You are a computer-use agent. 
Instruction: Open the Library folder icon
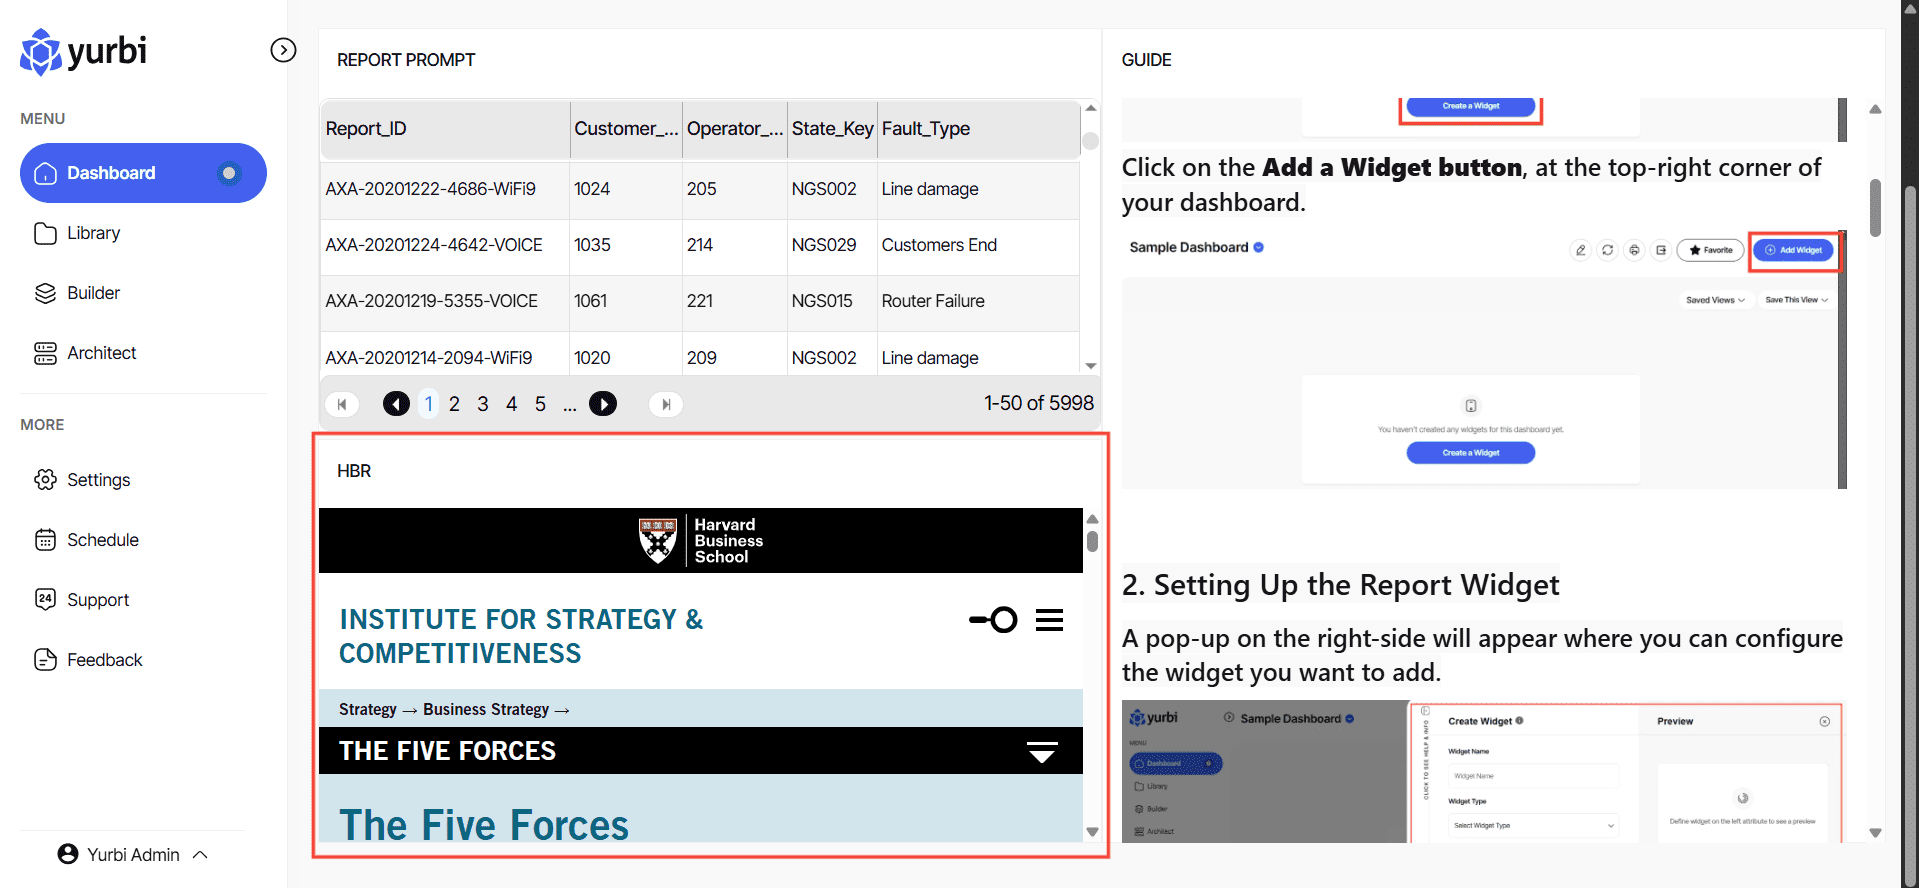pyautogui.click(x=45, y=233)
